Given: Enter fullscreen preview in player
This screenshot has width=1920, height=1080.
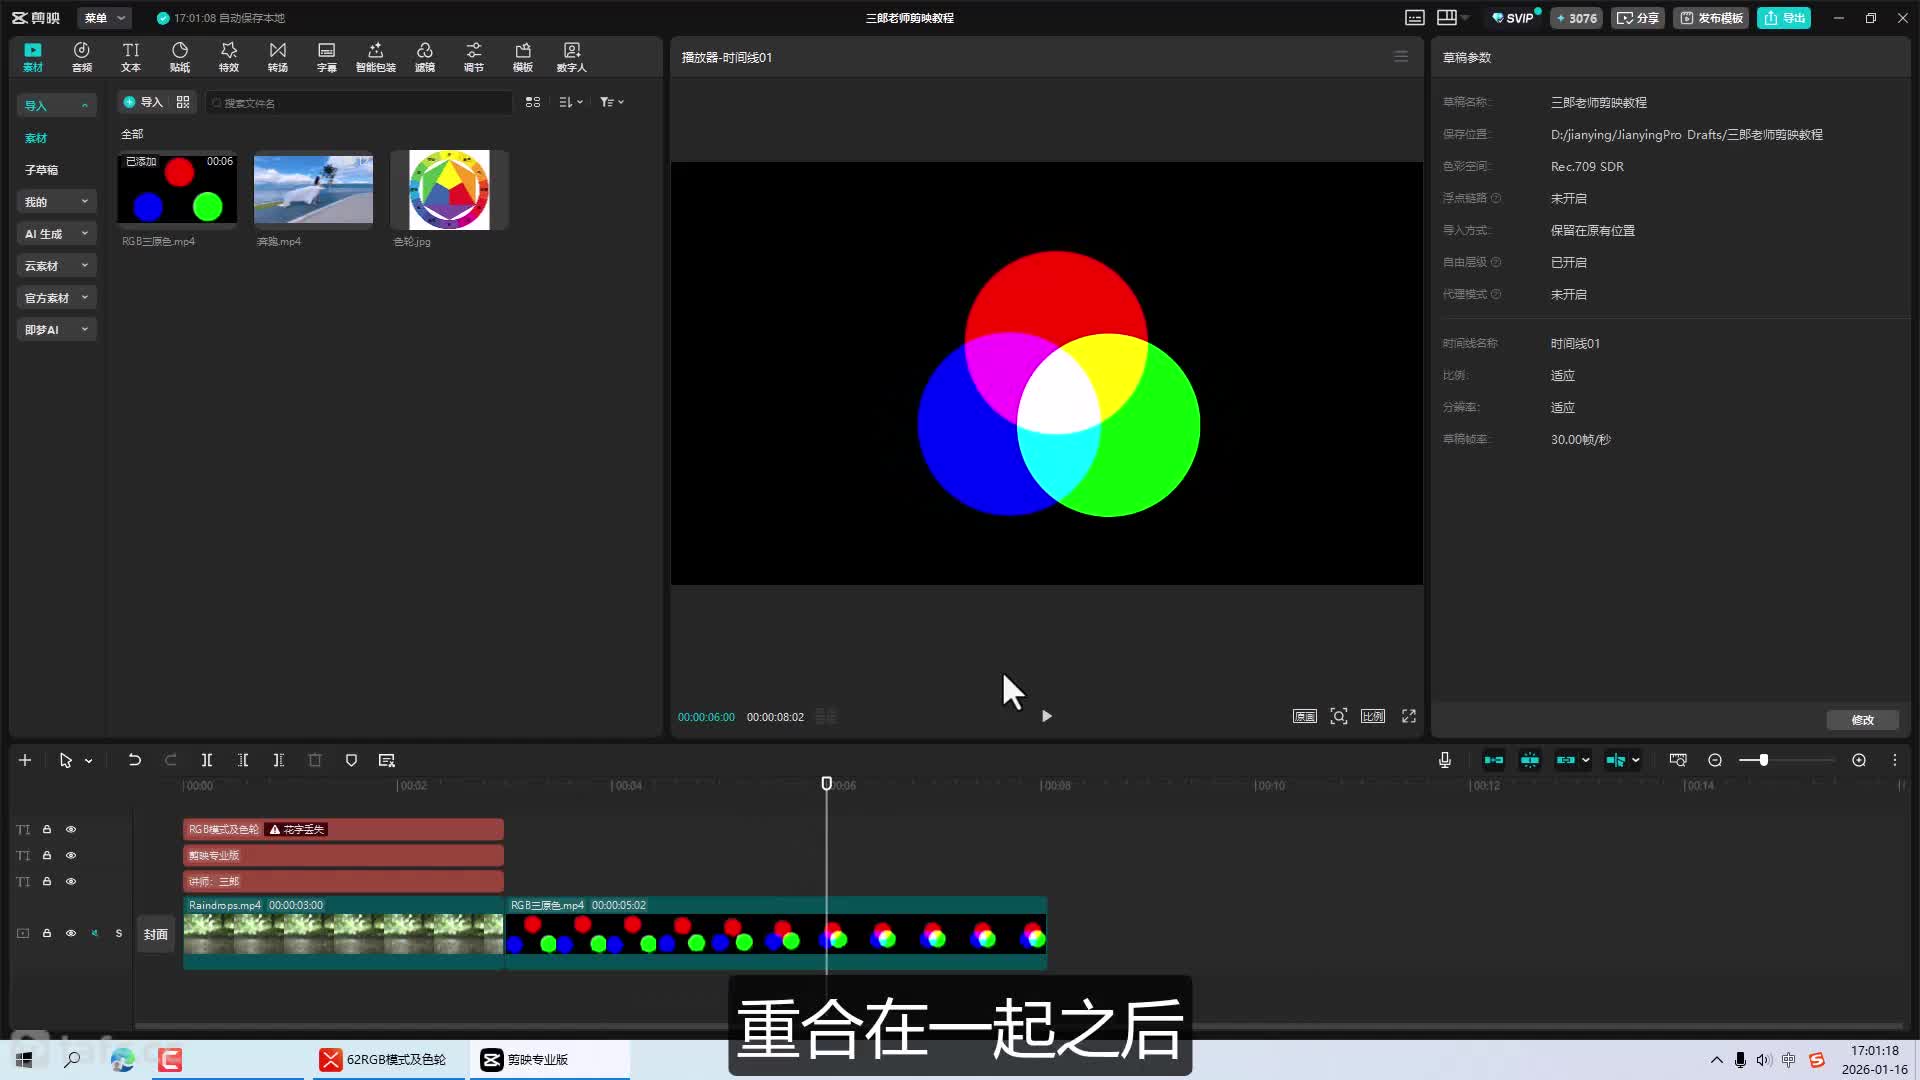Looking at the screenshot, I should pos(1409,716).
